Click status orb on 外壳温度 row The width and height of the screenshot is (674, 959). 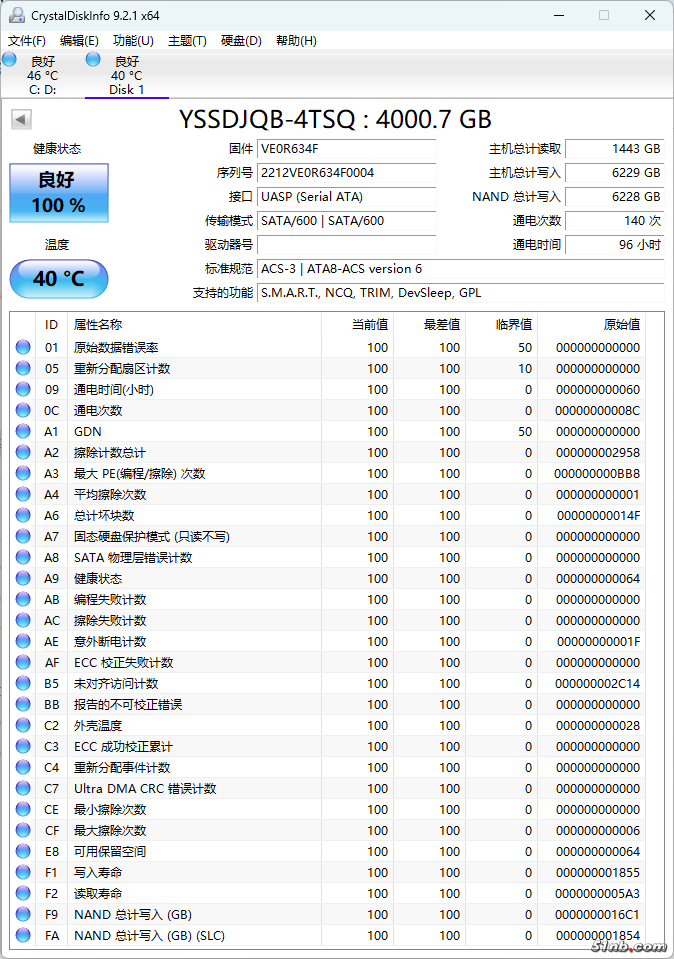click(23, 725)
